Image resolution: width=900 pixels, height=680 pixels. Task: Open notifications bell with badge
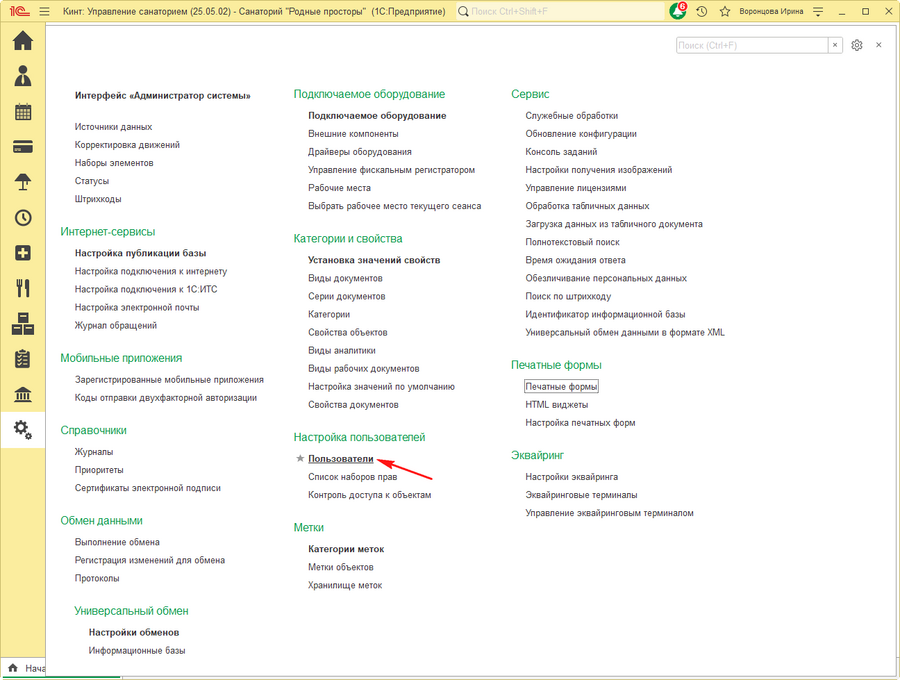pos(678,11)
